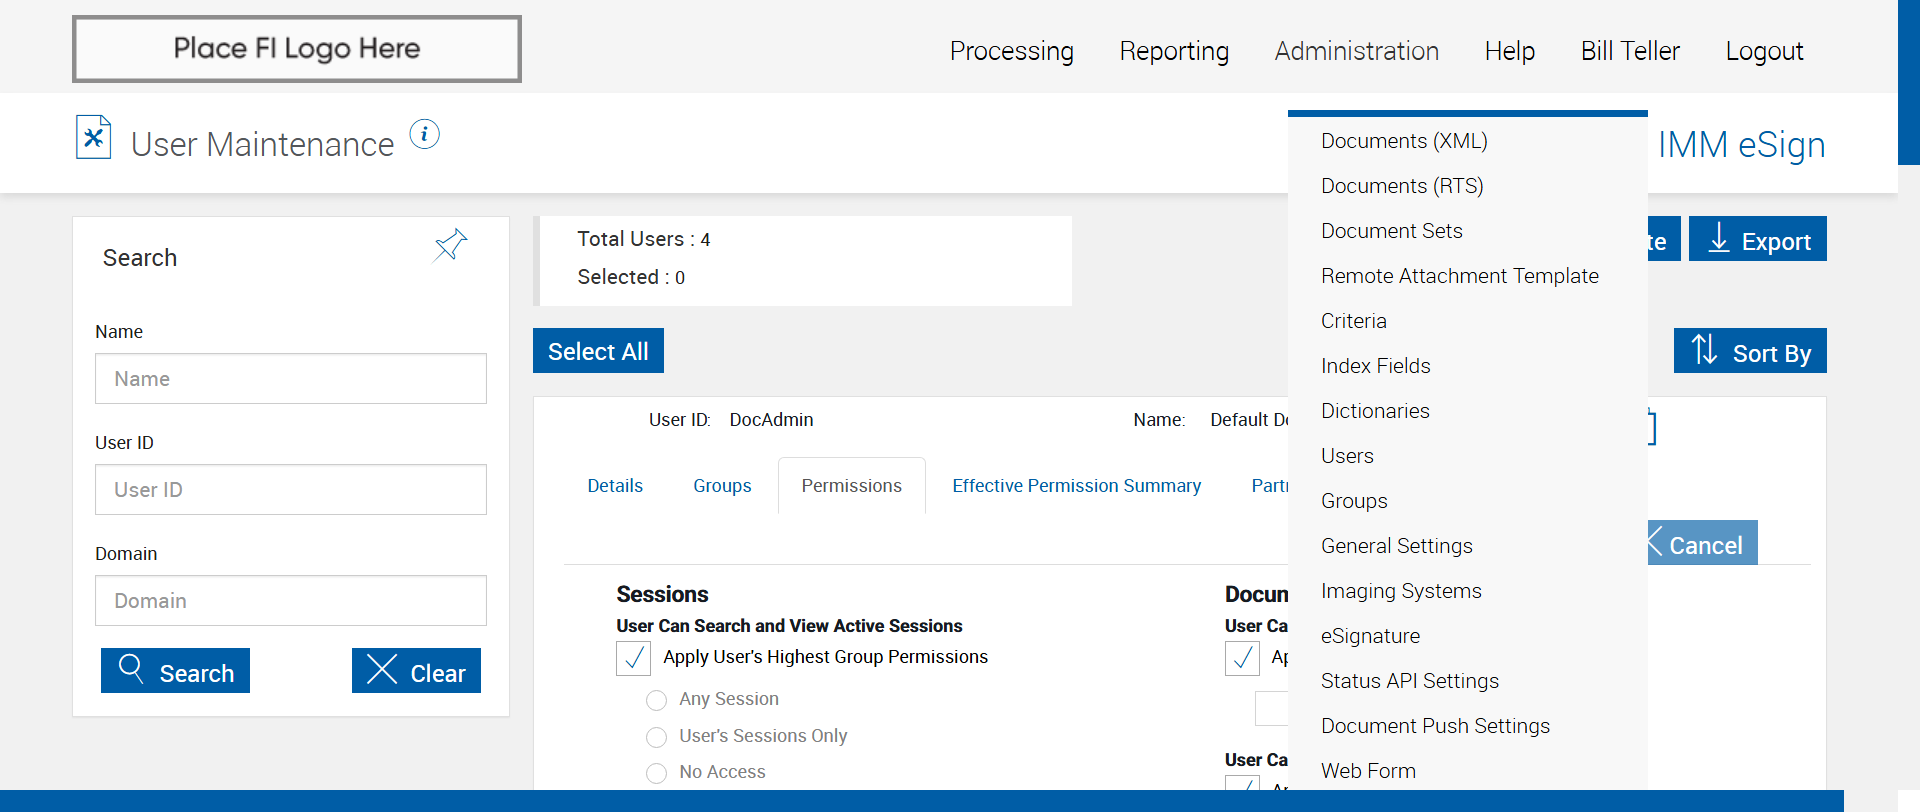Screen dimensions: 1920x812
Task: Pin the Search panel
Action: 450,244
